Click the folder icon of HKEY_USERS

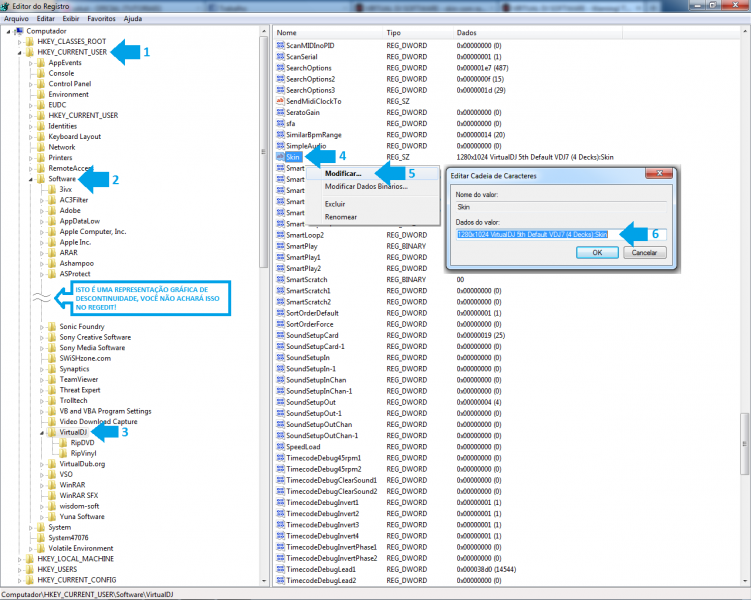point(30,569)
